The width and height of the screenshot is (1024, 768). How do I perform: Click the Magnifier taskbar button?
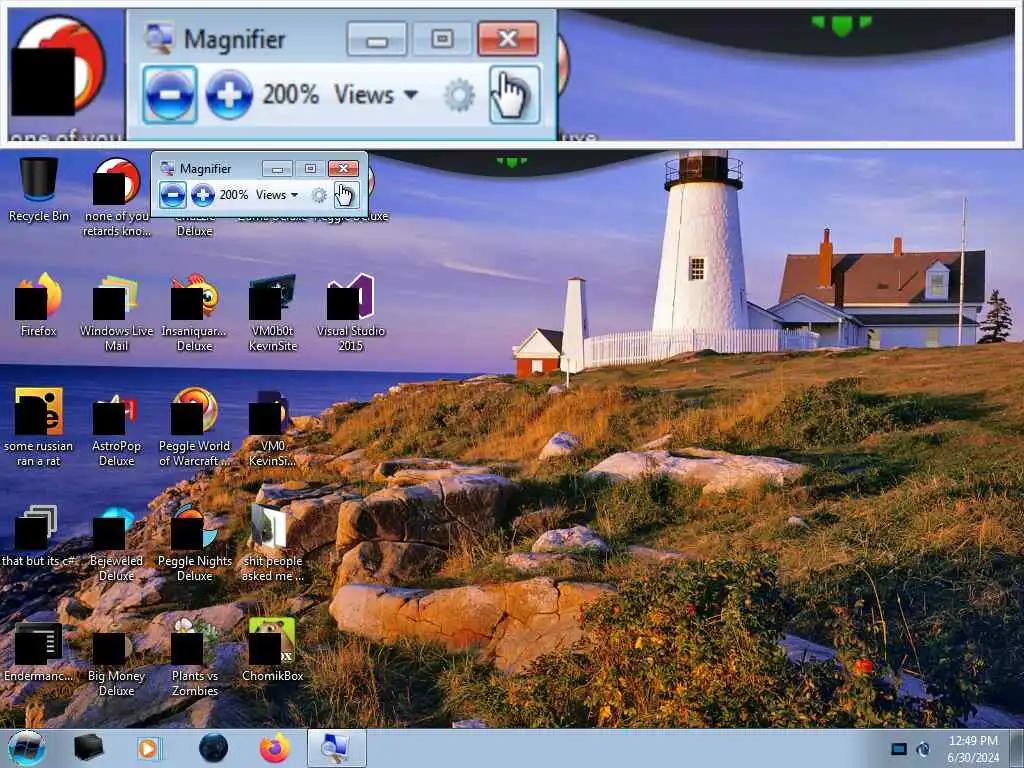coord(336,748)
